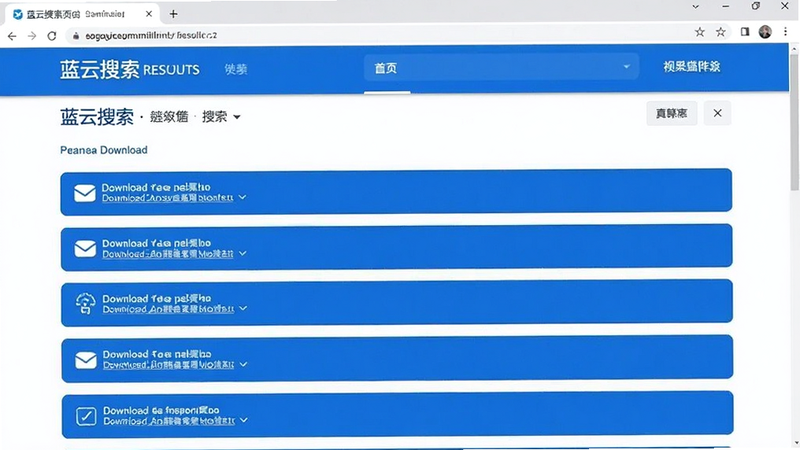Click the envelope icon in first download row
Image resolution: width=800 pixels, height=450 pixels.
[x=85, y=193]
